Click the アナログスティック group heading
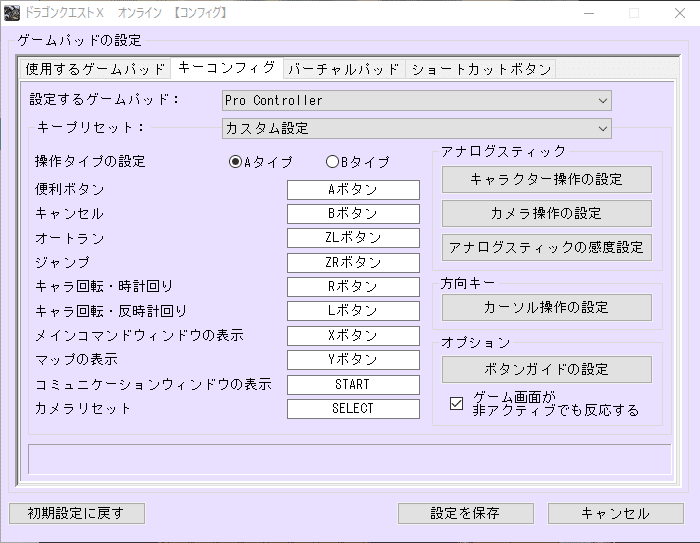 pos(503,151)
